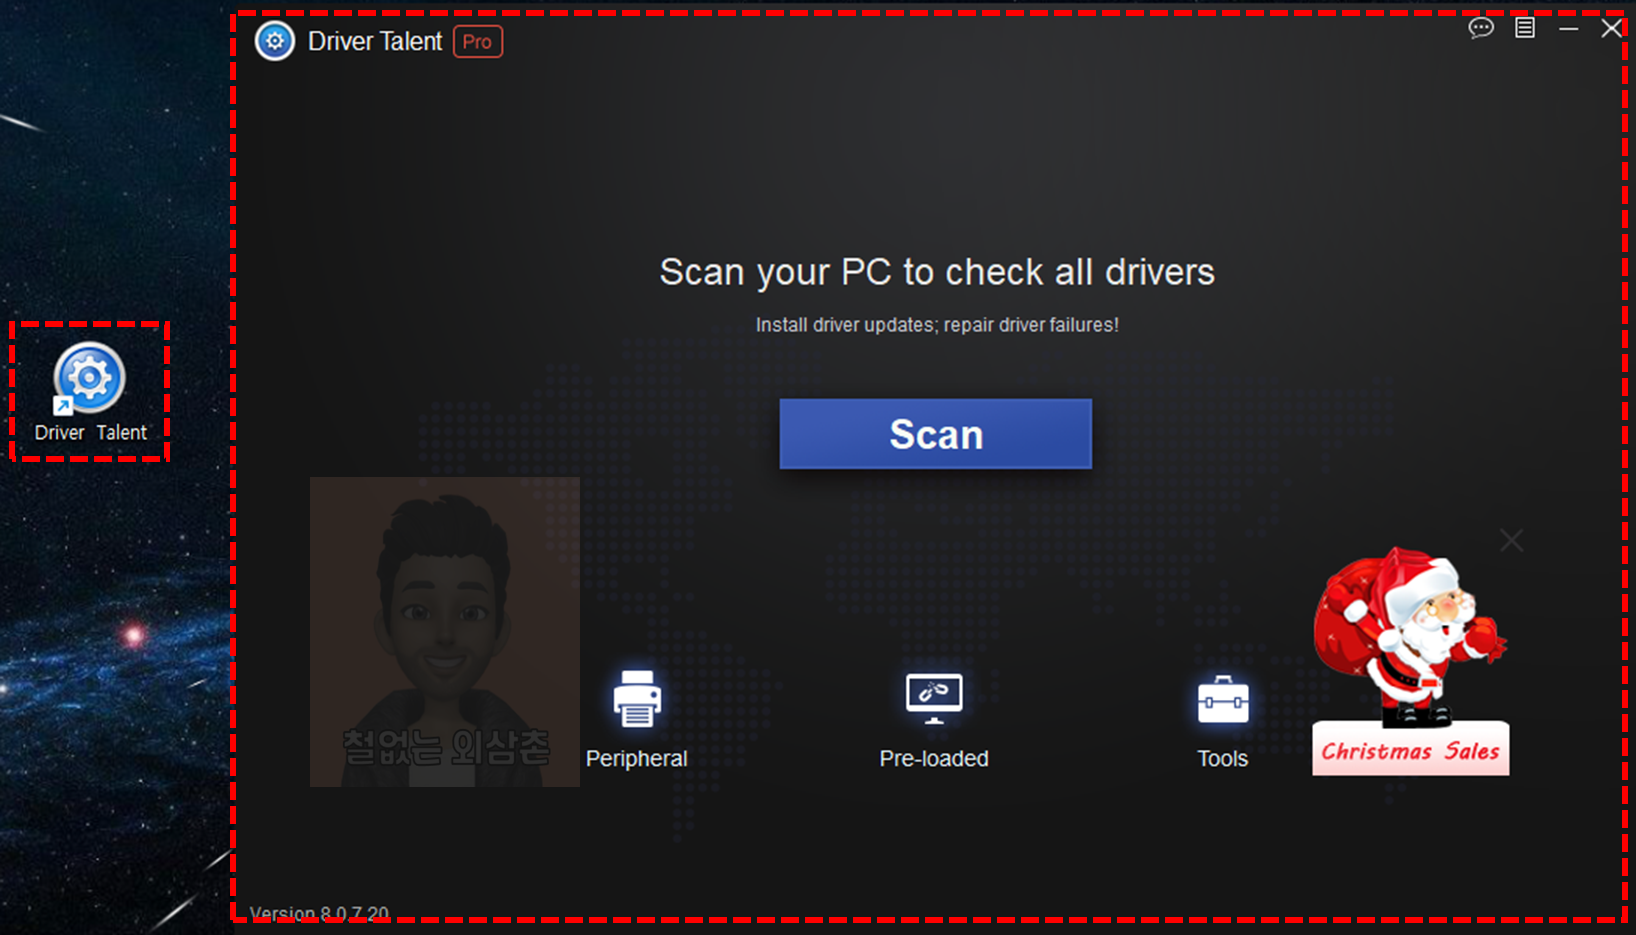
Task: Click 'Scan your PC to check all drivers' heading
Action: tap(937, 272)
